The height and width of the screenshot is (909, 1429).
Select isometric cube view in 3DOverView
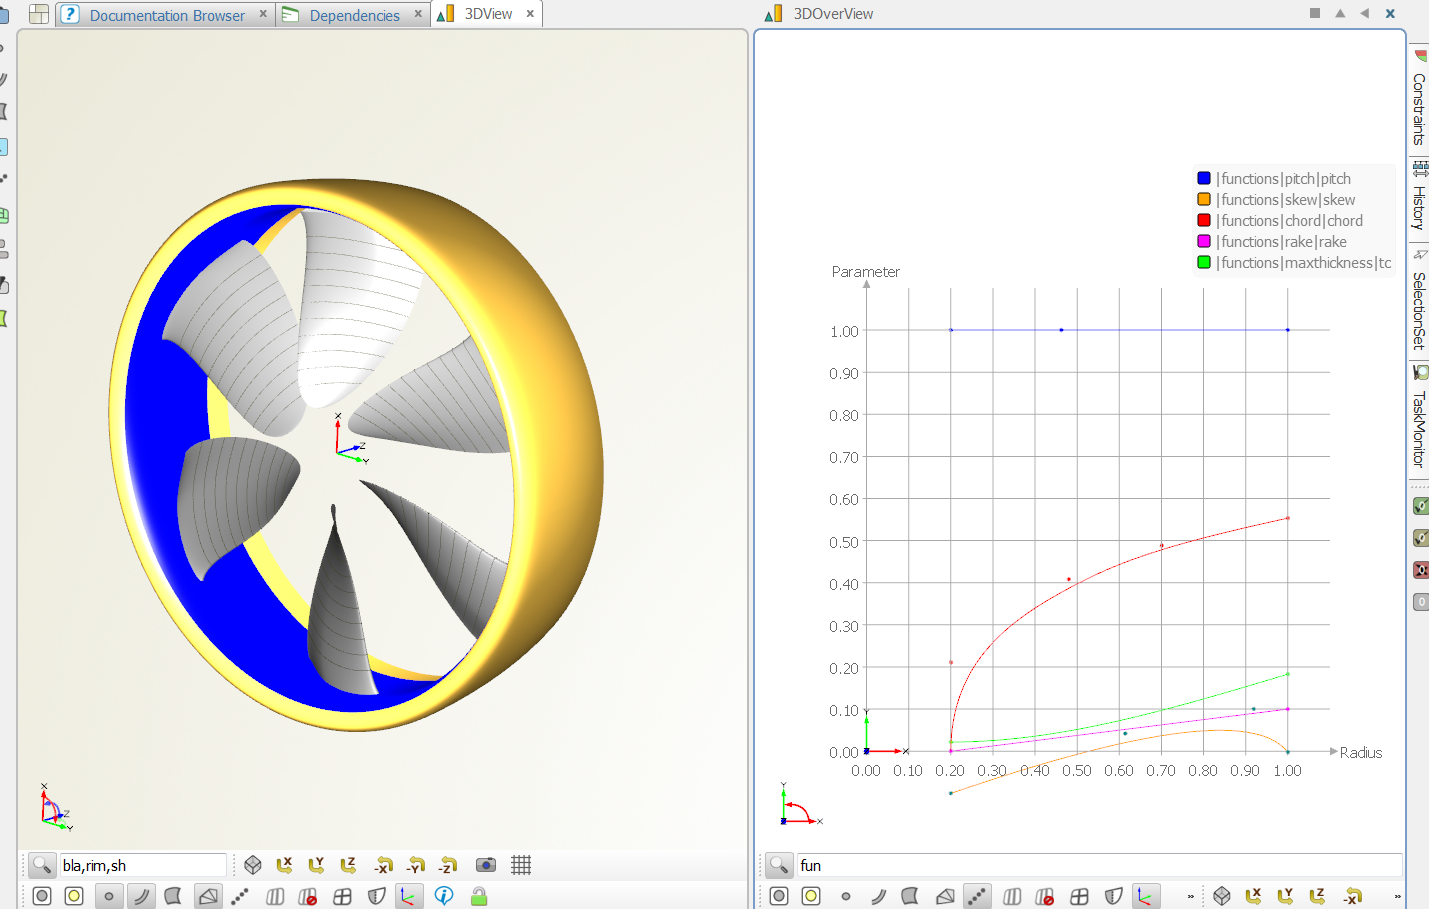point(1222,896)
